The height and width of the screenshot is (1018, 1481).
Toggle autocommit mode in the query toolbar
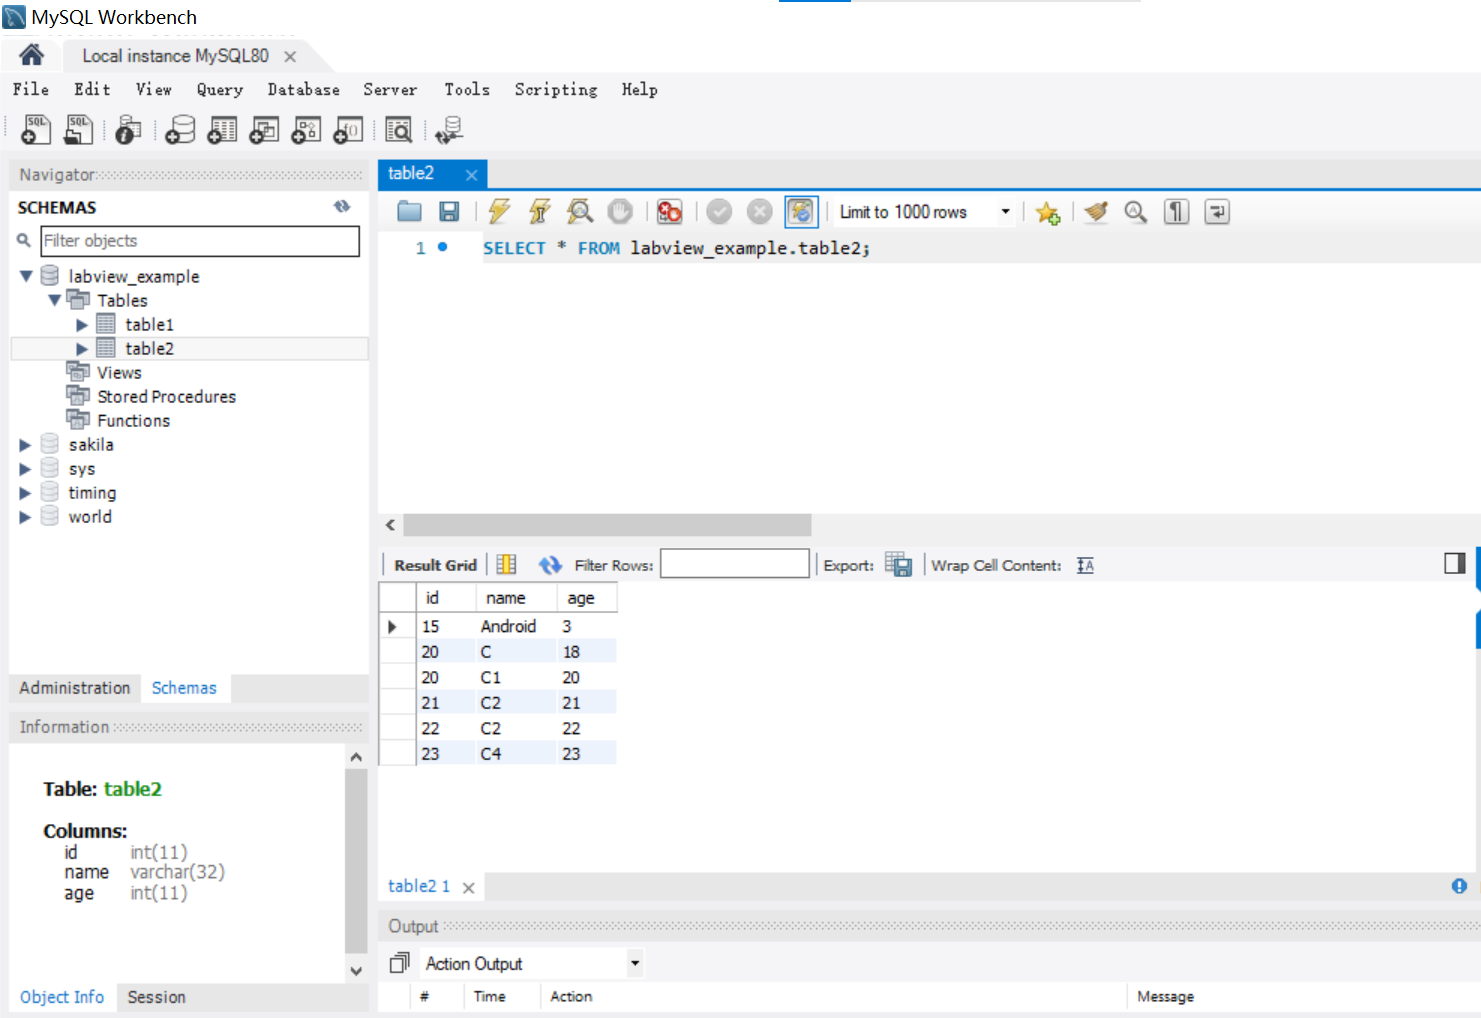coord(800,211)
